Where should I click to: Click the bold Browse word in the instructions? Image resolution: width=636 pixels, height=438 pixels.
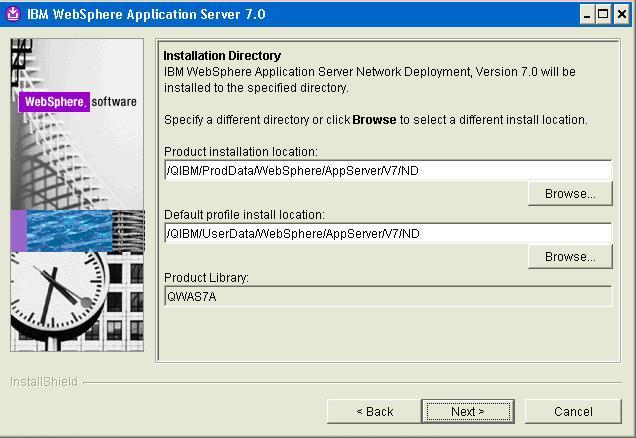[374, 120]
